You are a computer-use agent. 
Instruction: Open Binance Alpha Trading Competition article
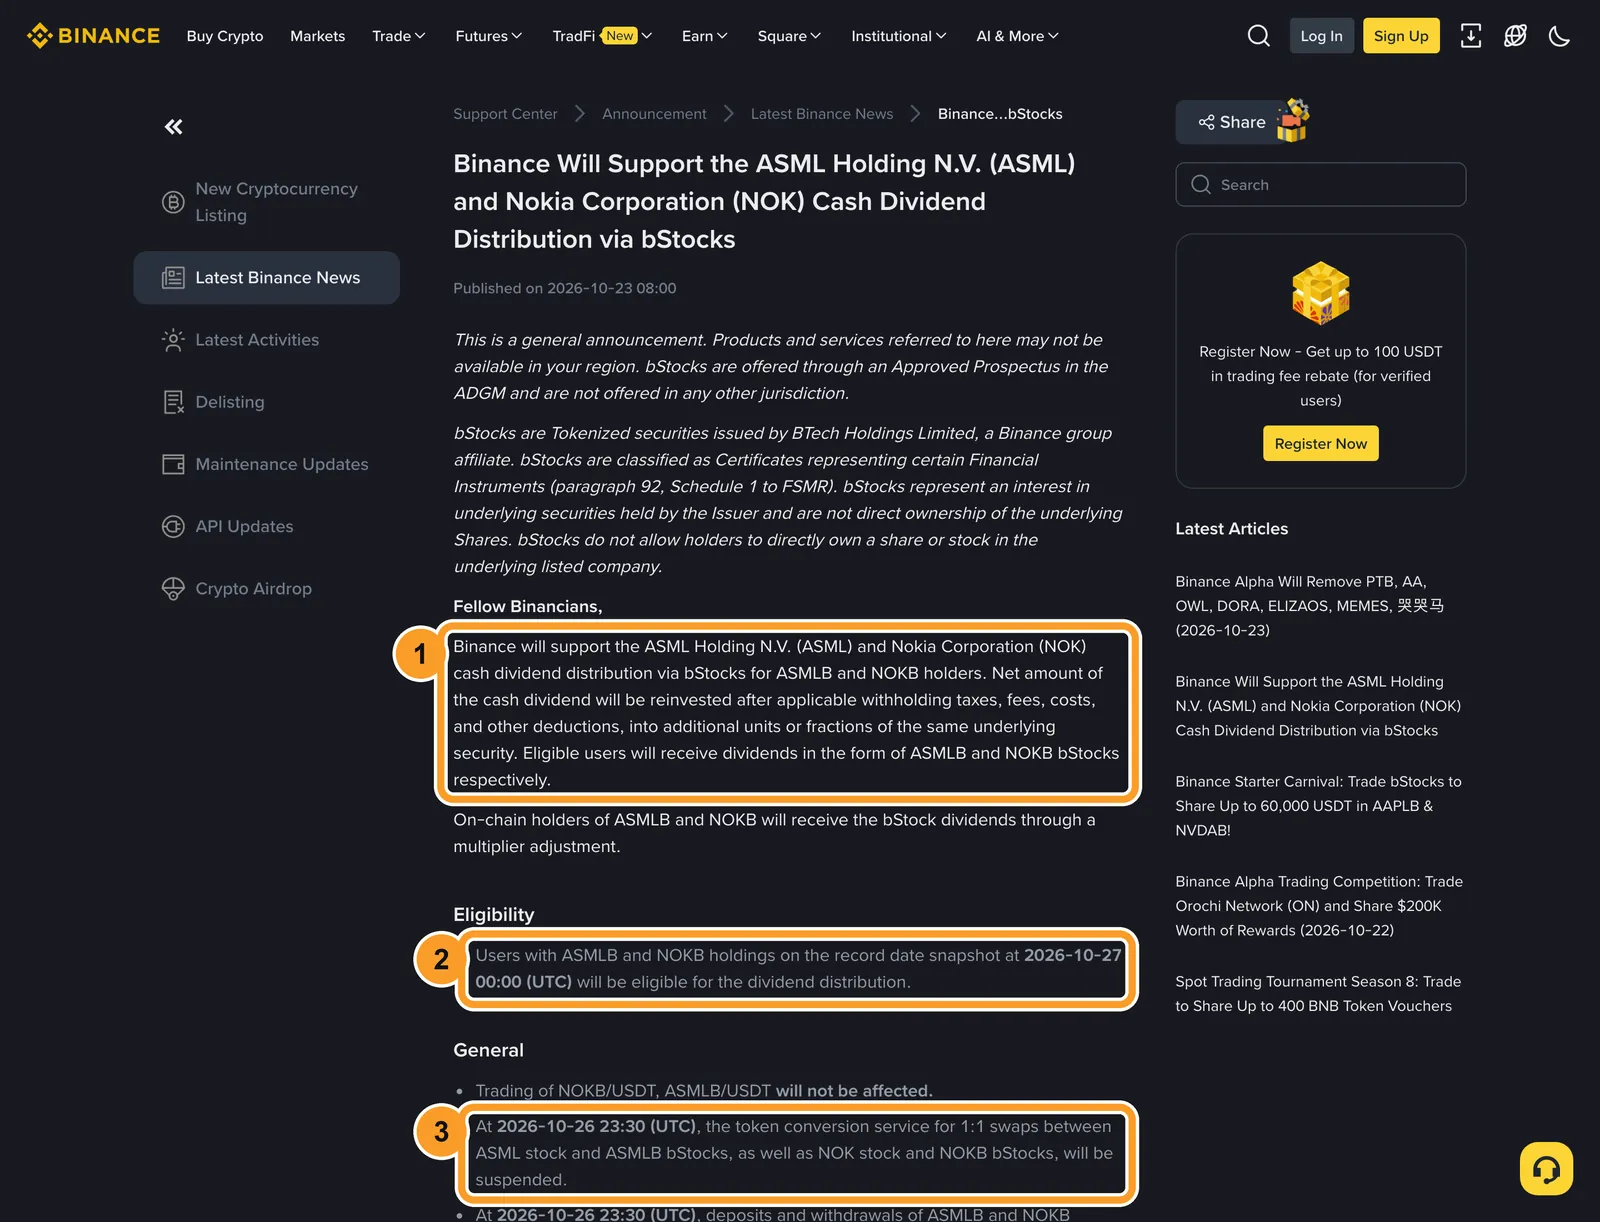pyautogui.click(x=1319, y=906)
